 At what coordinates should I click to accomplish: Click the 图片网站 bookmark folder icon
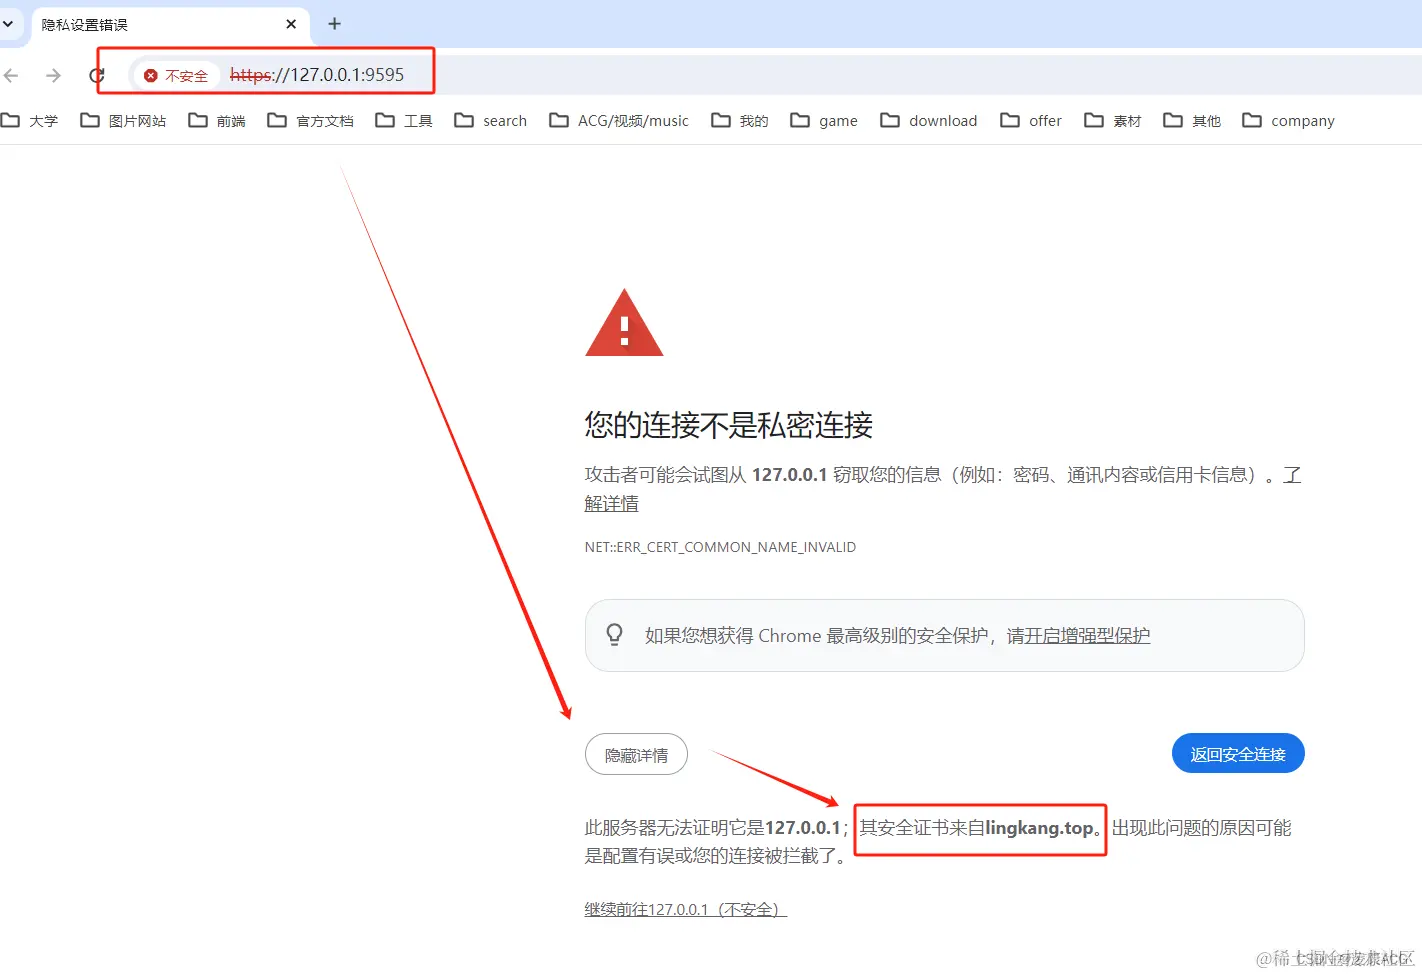tap(90, 120)
